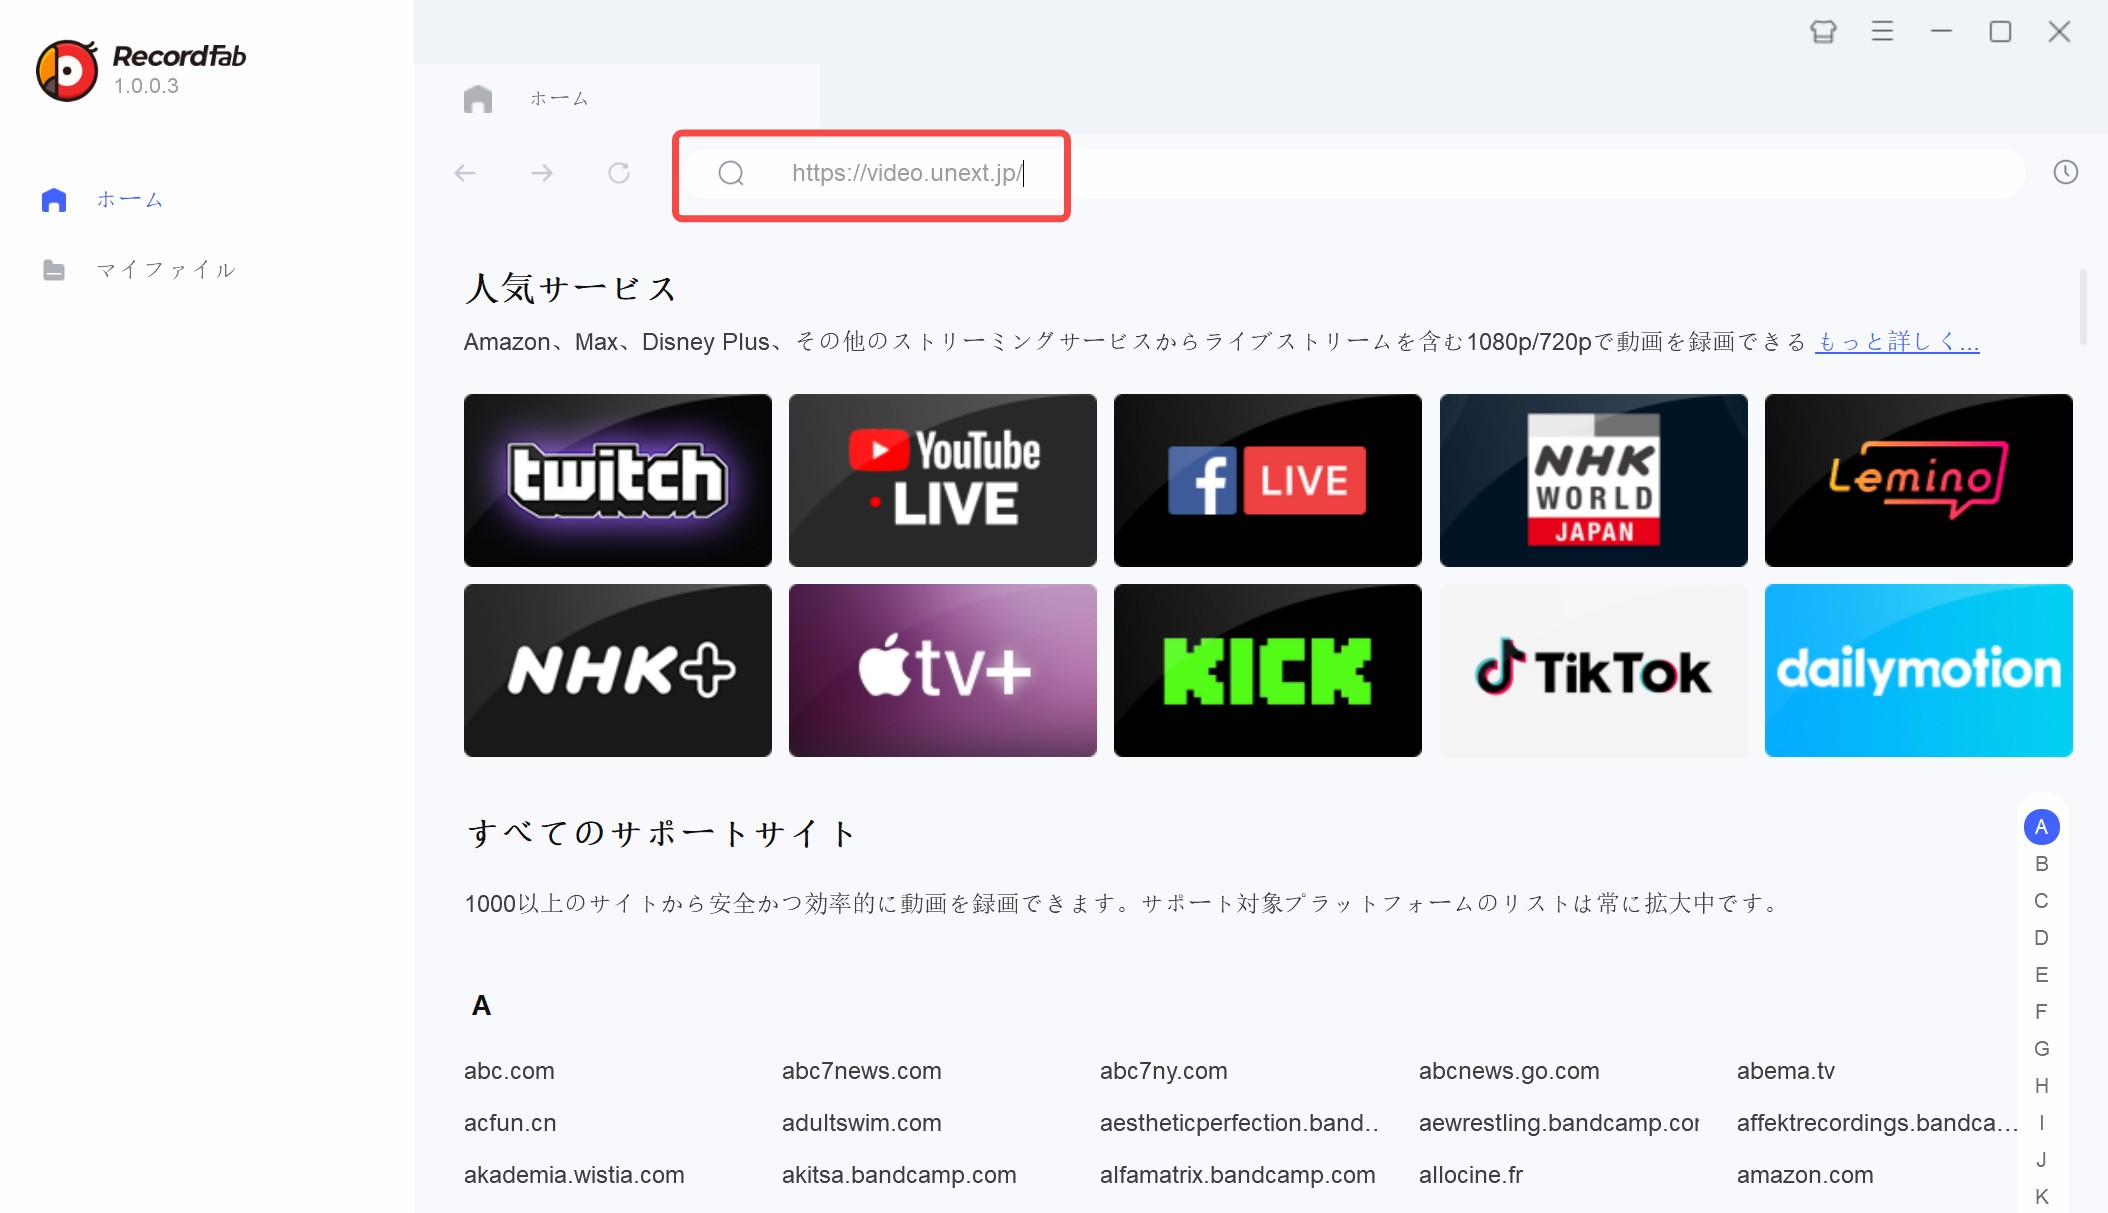
Task: Open the hamburger menu in title bar
Action: [x=1882, y=32]
